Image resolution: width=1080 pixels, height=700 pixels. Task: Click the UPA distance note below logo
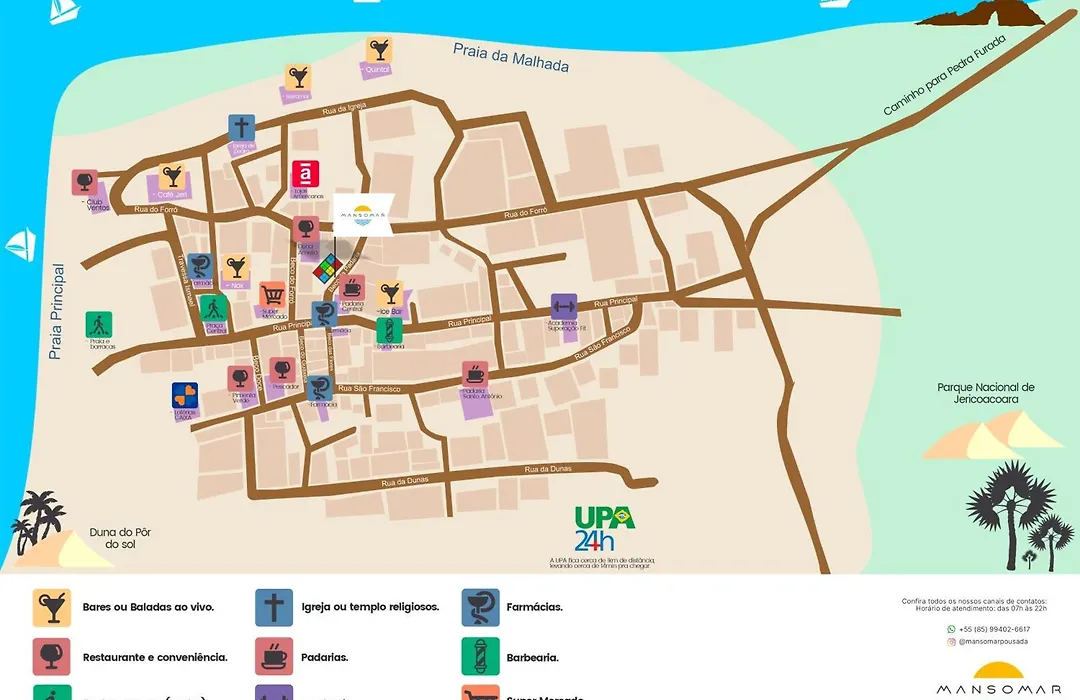602,563
